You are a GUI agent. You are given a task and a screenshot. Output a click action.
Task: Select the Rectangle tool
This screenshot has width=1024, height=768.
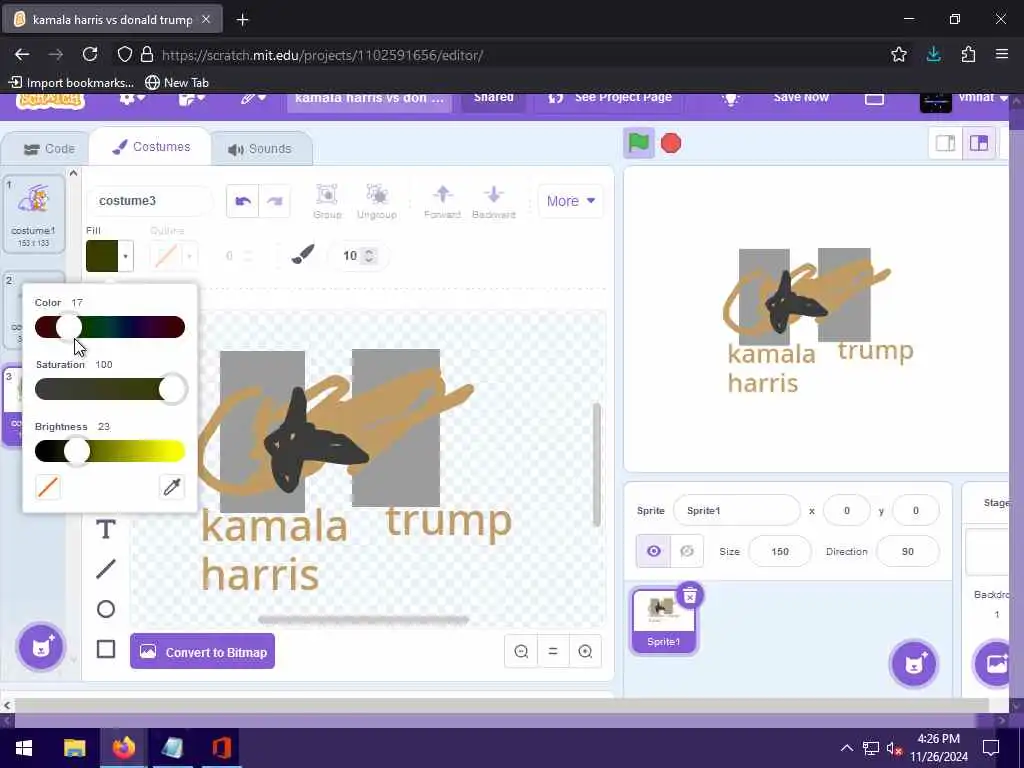[106, 649]
